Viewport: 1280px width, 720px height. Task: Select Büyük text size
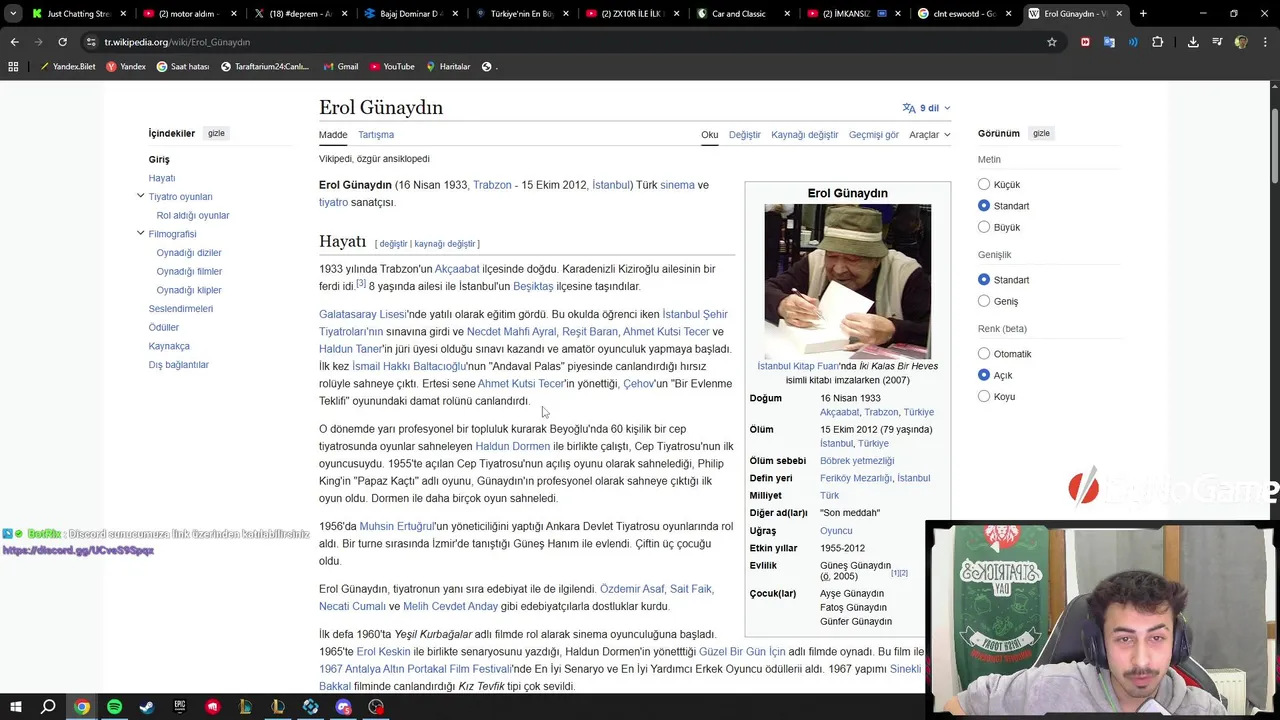pos(984,227)
